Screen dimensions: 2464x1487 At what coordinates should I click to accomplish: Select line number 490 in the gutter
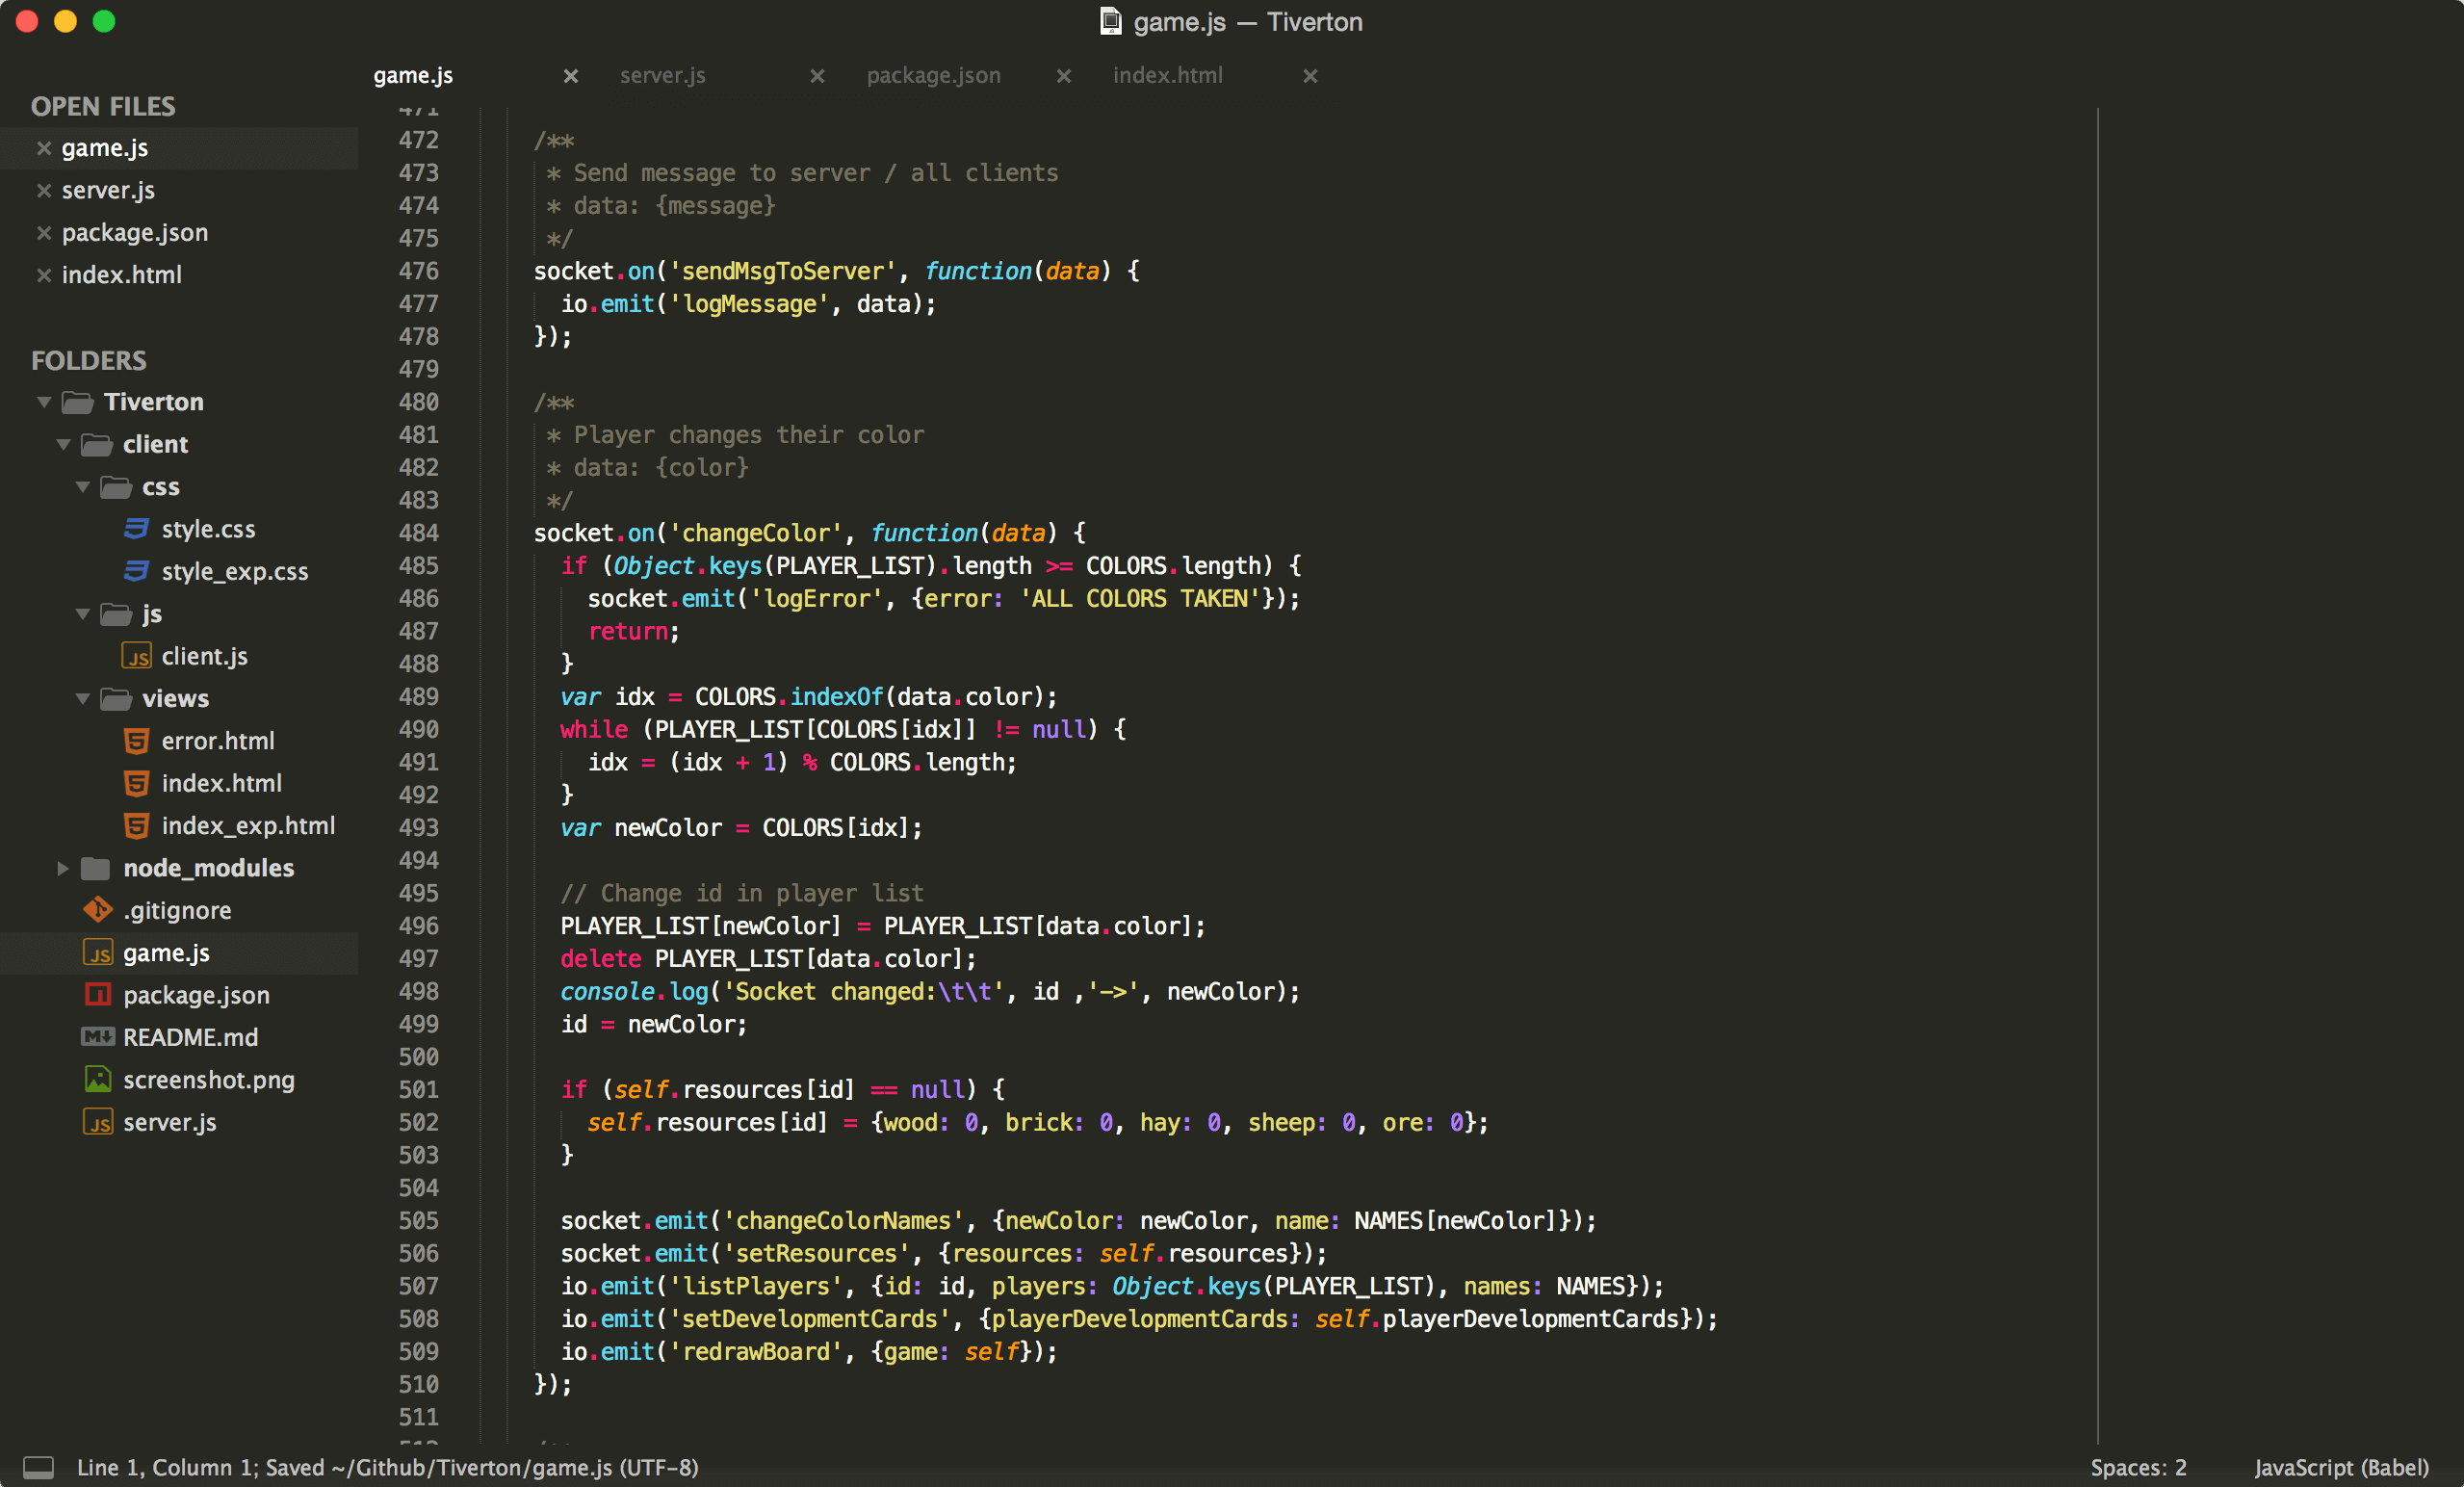(x=419, y=729)
